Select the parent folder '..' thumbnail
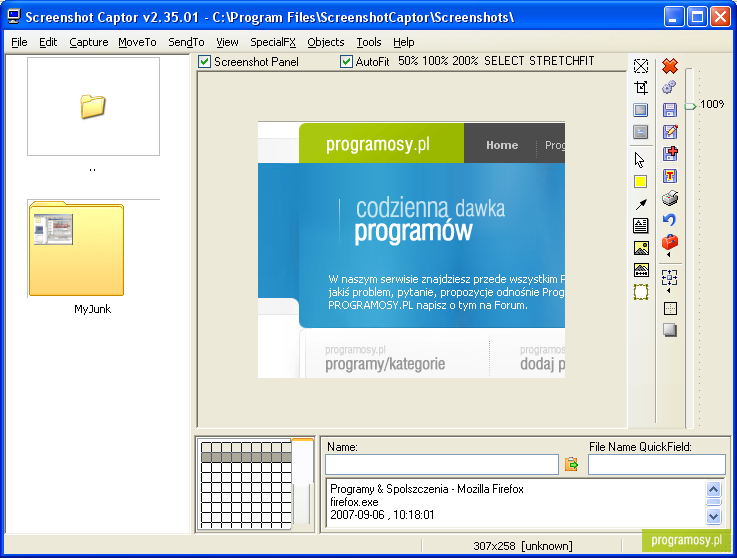The height and width of the screenshot is (558, 737). click(93, 107)
